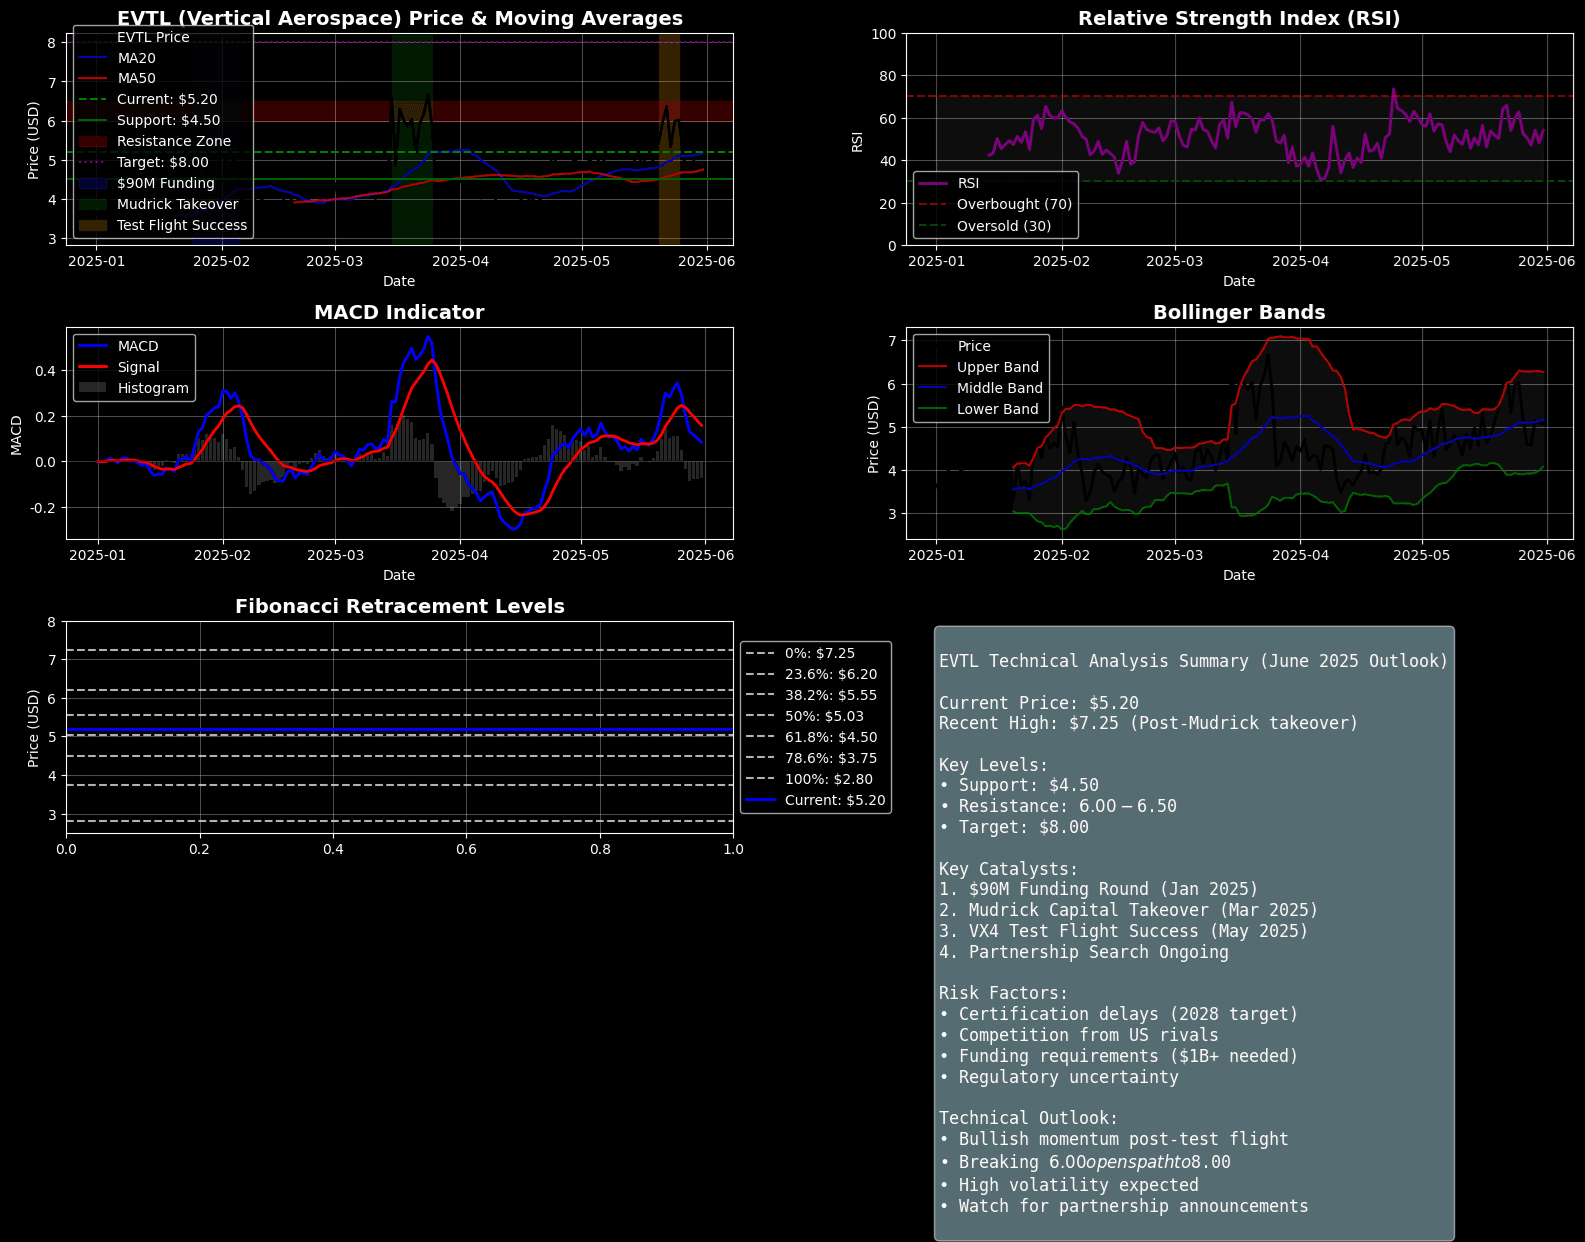This screenshot has height=1242, width=1585.
Task: Click the 'Fibonacci Retracement Levels' title
Action: coord(399,607)
